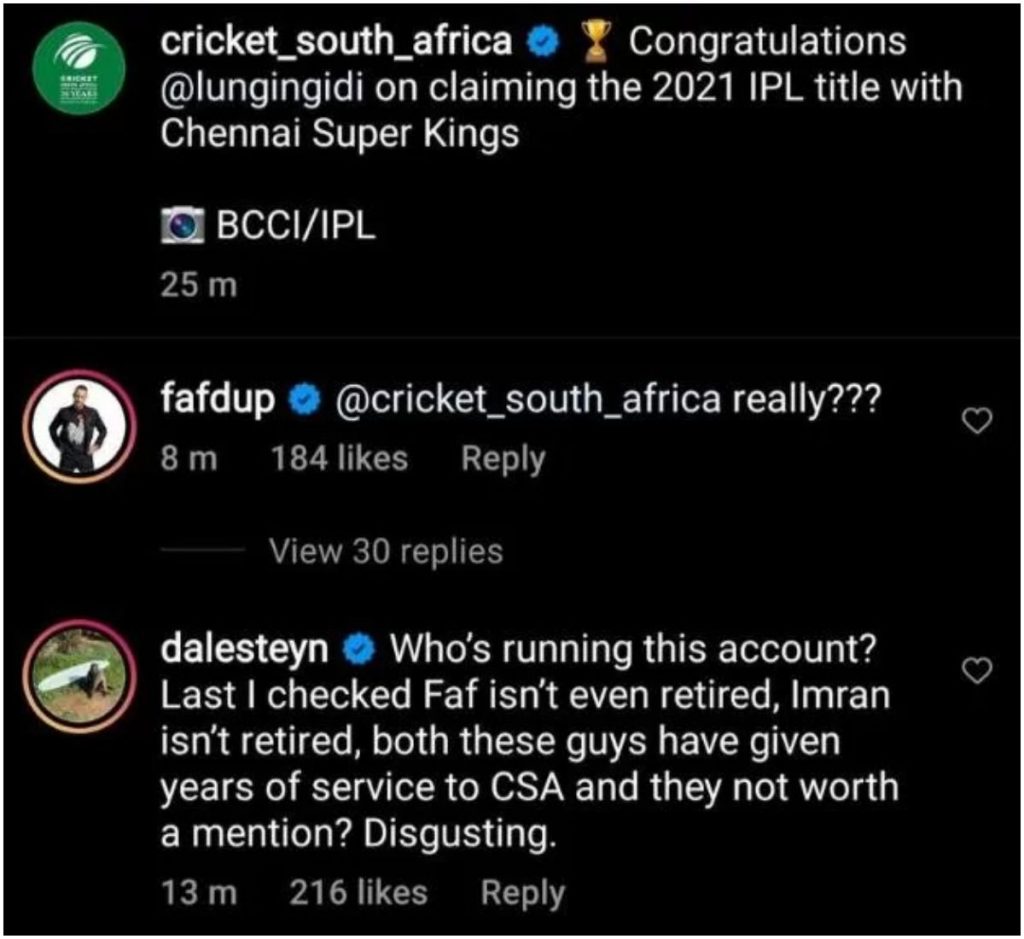Open fafdup's profile picture
The image size is (1024, 939).
tap(81, 425)
